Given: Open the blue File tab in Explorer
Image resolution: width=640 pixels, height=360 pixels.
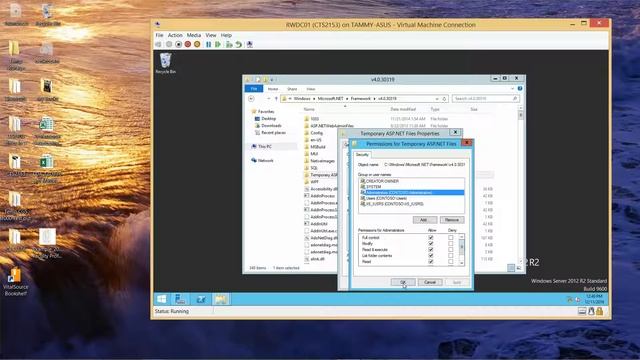Looking at the screenshot, I should pyautogui.click(x=253, y=89).
